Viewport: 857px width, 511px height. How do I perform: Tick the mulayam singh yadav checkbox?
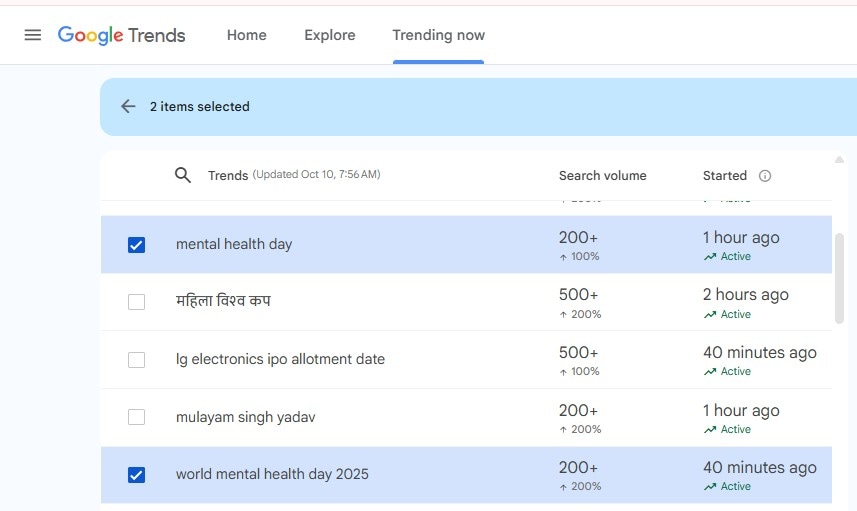tap(137, 417)
